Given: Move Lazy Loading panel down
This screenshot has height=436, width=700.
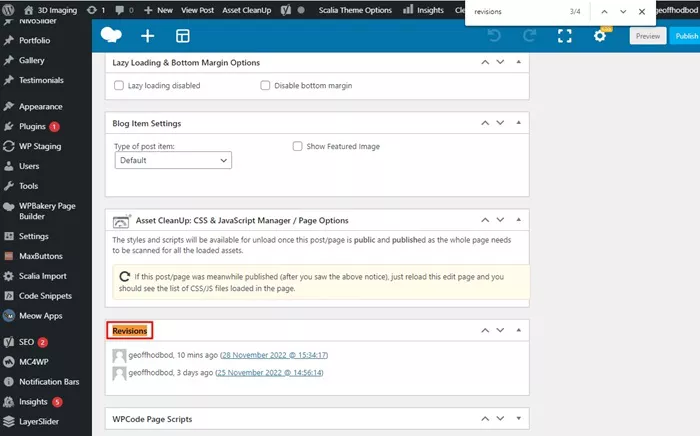Looking at the screenshot, I should pos(500,62).
